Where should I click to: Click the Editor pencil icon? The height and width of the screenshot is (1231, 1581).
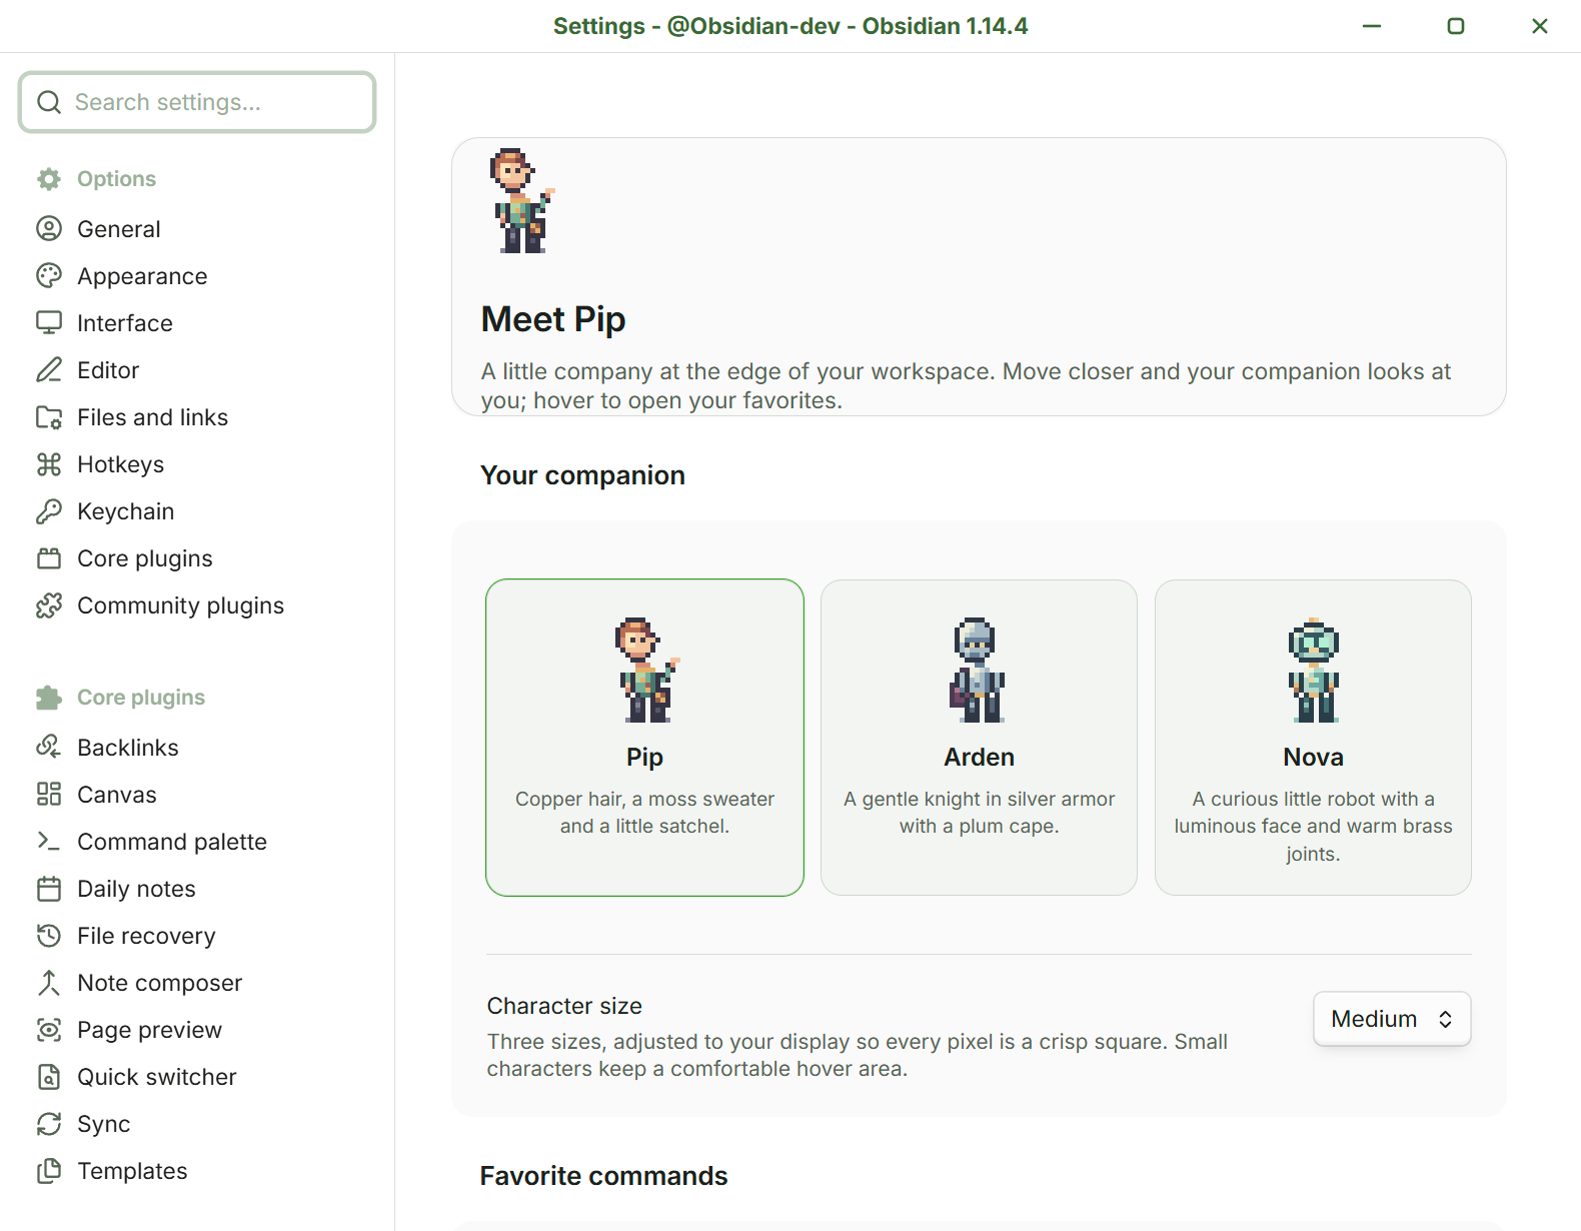pos(49,370)
